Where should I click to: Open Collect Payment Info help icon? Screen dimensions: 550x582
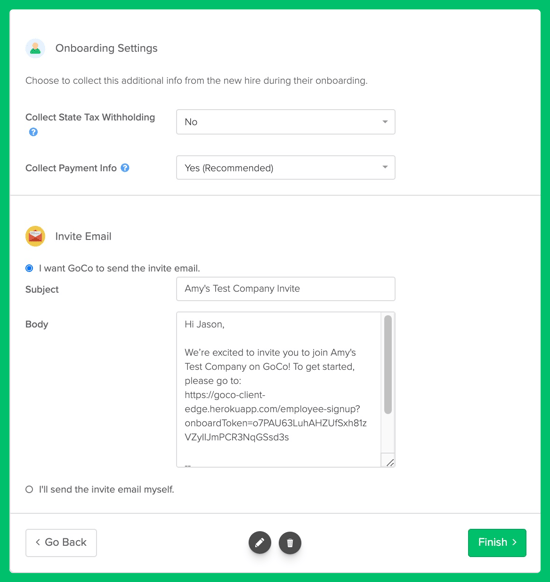click(x=125, y=168)
